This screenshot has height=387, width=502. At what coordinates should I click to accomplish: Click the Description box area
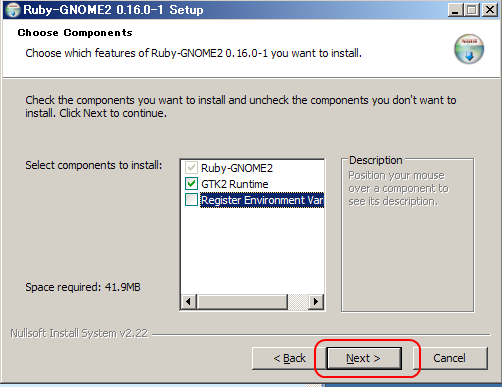(407, 237)
